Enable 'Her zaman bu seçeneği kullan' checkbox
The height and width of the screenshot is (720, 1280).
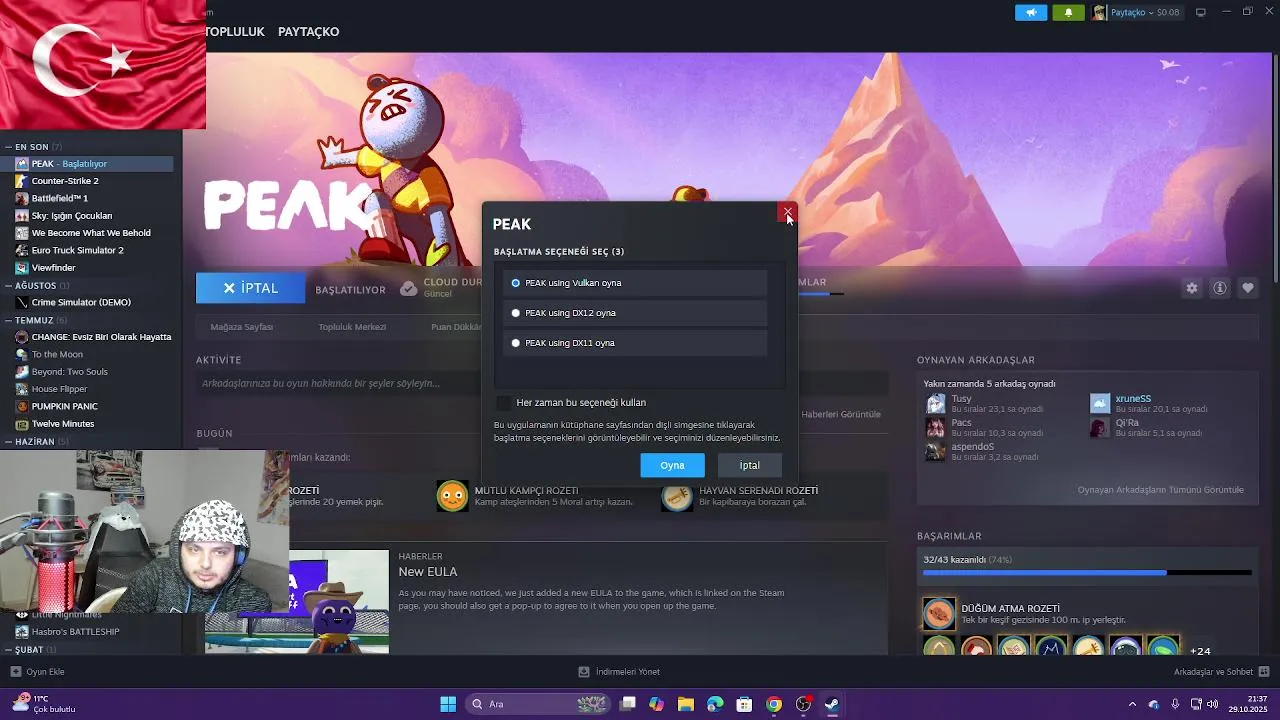click(503, 402)
